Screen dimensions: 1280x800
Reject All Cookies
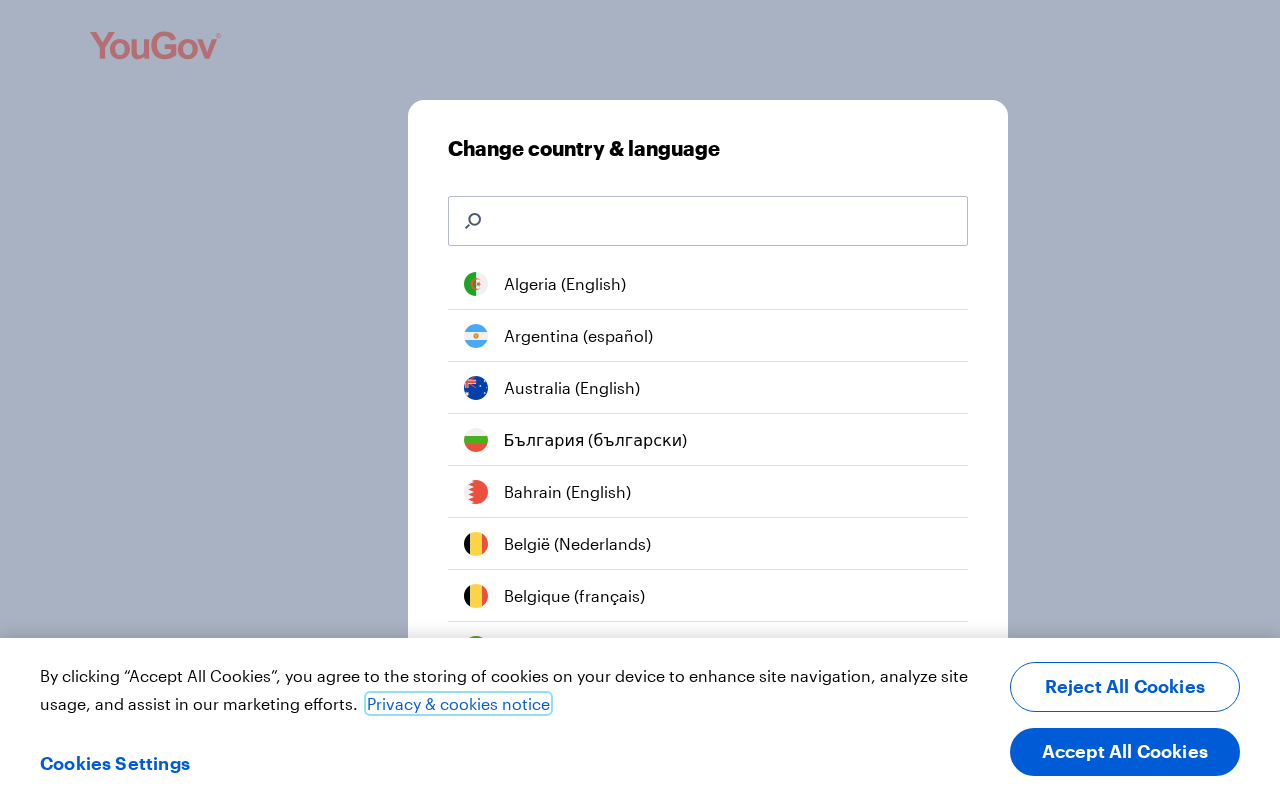[1125, 687]
